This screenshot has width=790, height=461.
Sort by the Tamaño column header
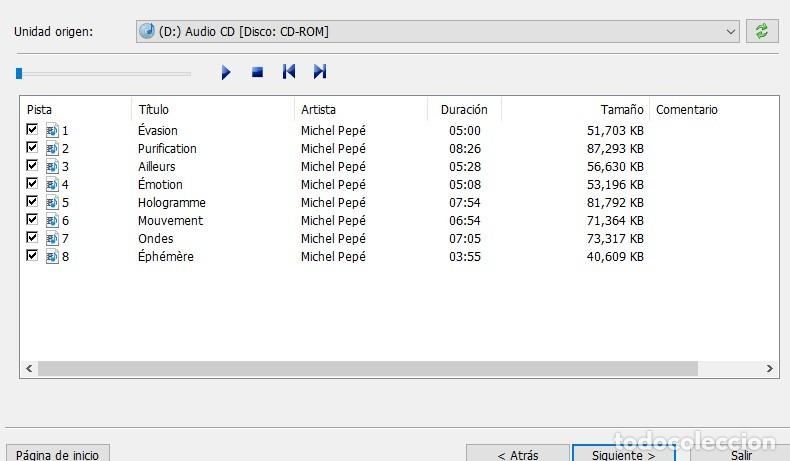tap(575, 109)
